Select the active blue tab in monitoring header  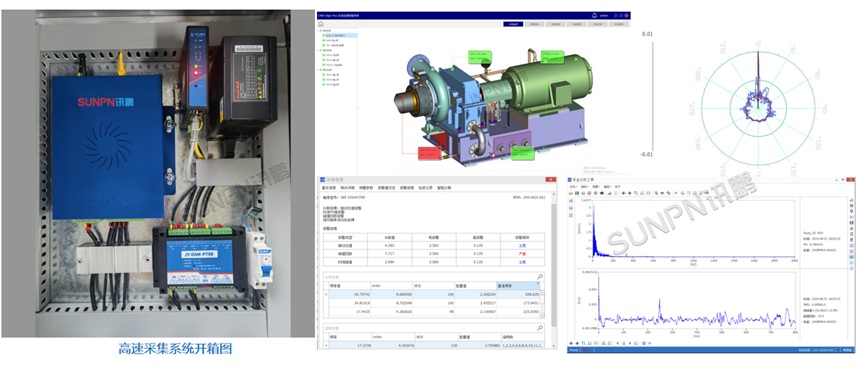512,24
